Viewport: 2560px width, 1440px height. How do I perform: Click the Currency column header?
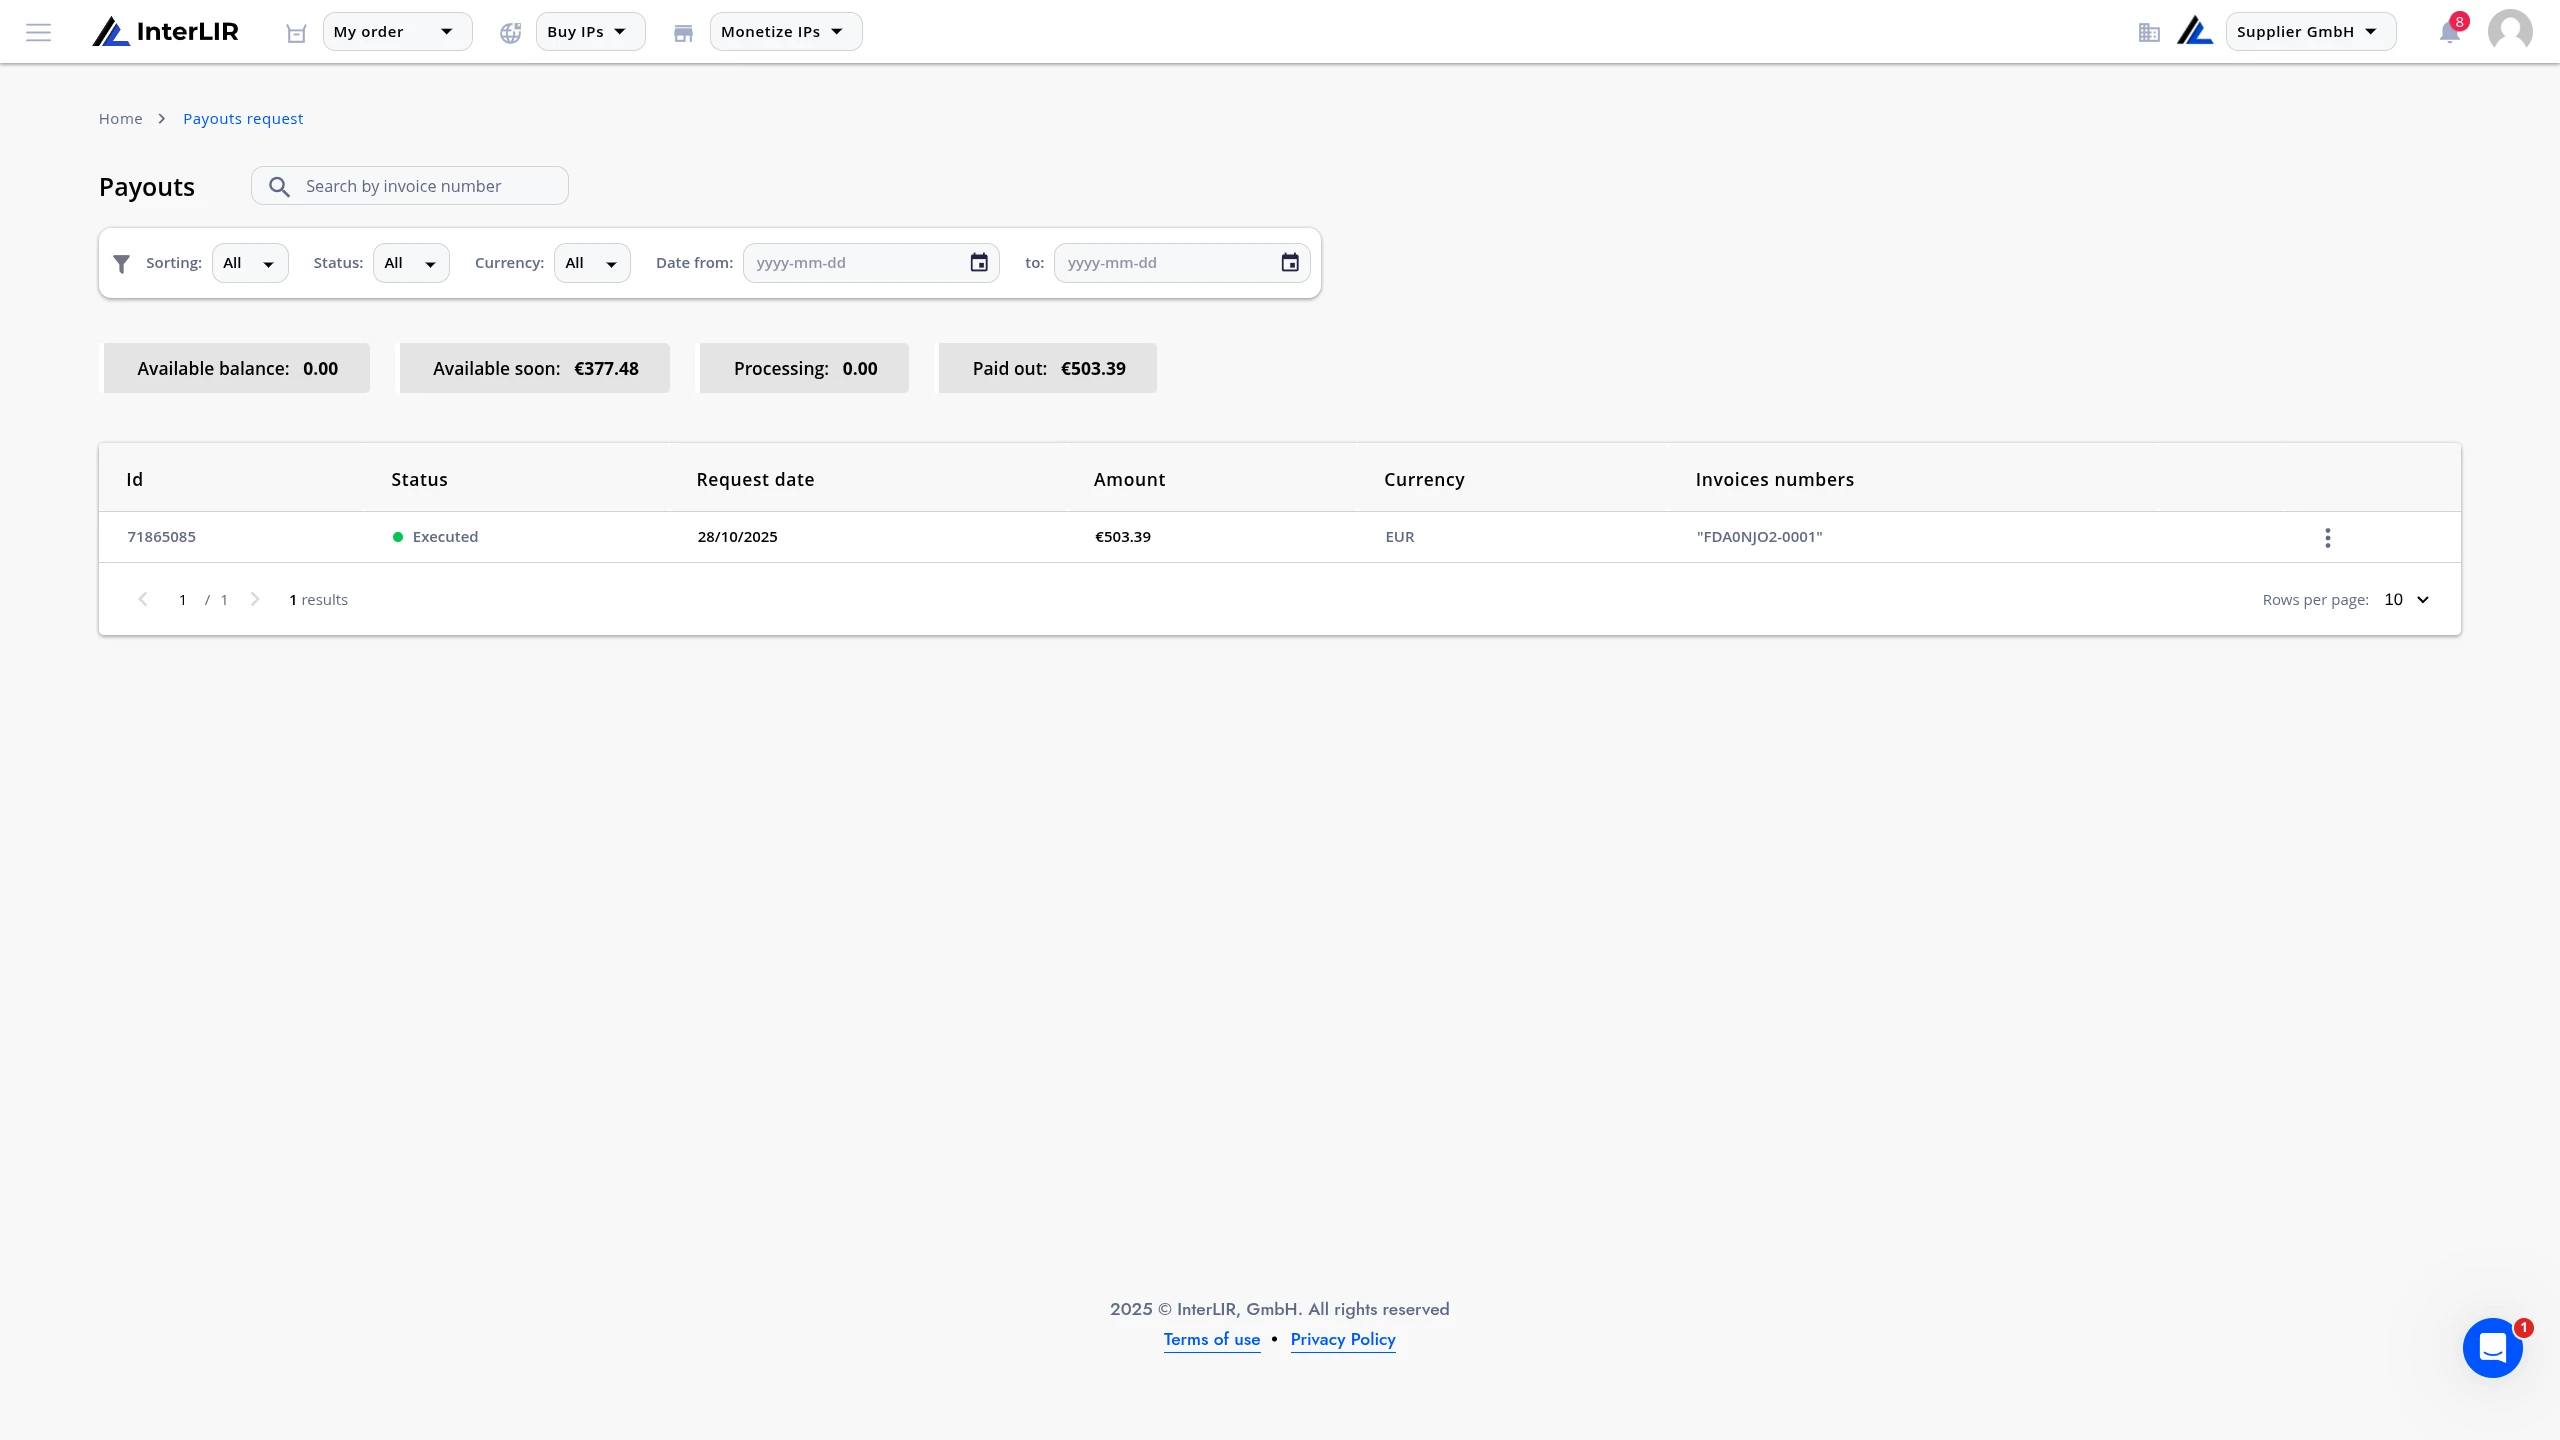pyautogui.click(x=1424, y=480)
